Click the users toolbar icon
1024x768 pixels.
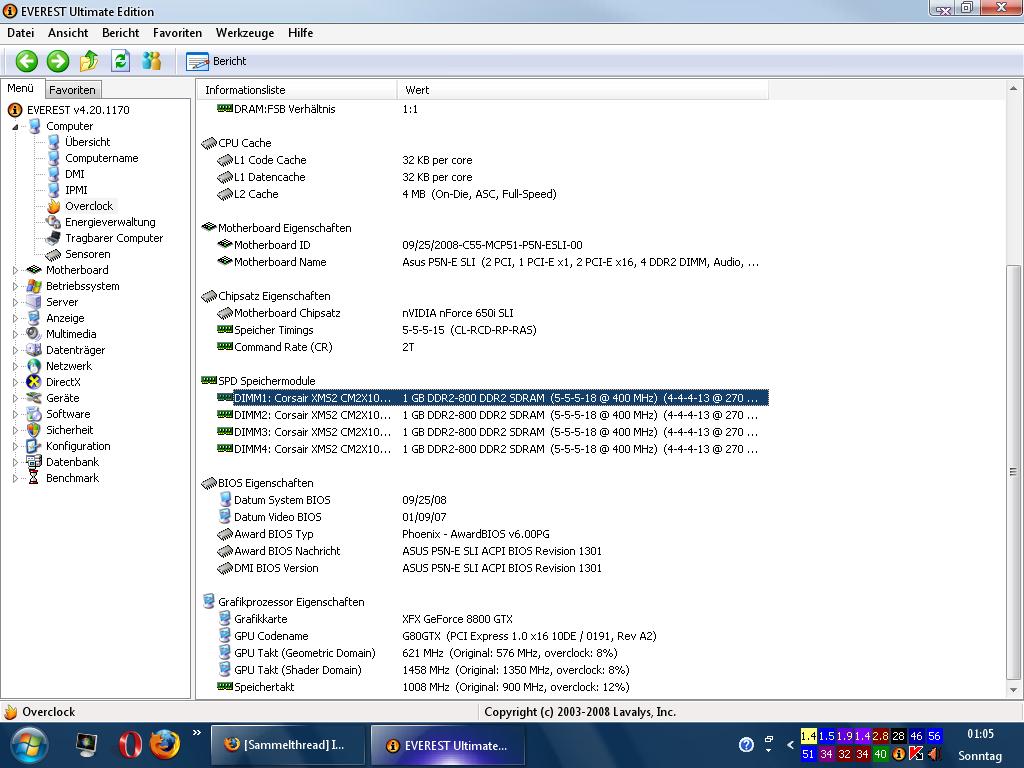coord(152,61)
